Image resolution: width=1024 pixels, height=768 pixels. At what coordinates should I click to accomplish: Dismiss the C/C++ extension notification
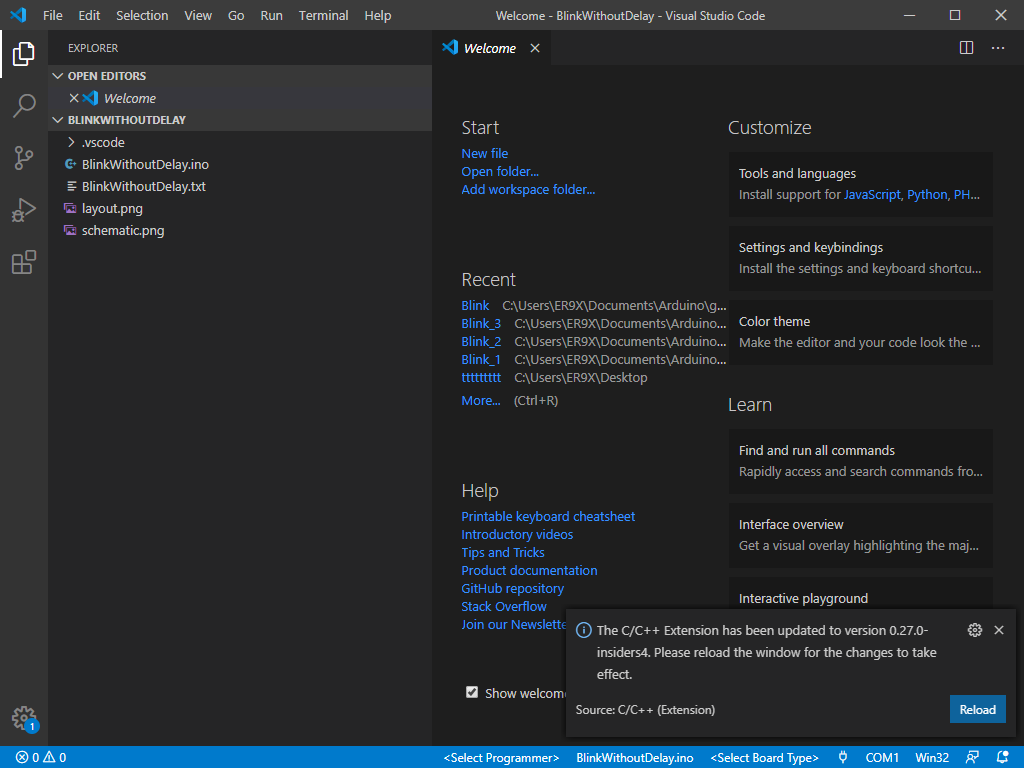coord(999,630)
